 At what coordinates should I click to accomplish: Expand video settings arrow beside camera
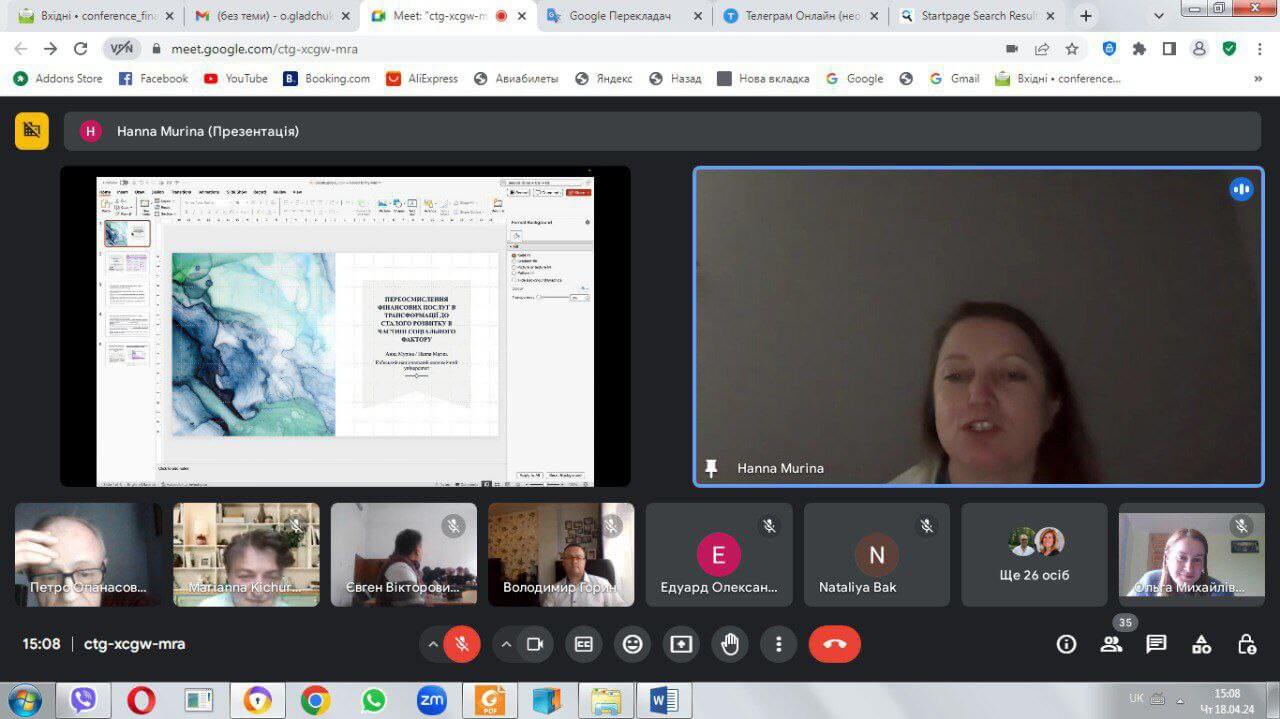click(x=506, y=645)
